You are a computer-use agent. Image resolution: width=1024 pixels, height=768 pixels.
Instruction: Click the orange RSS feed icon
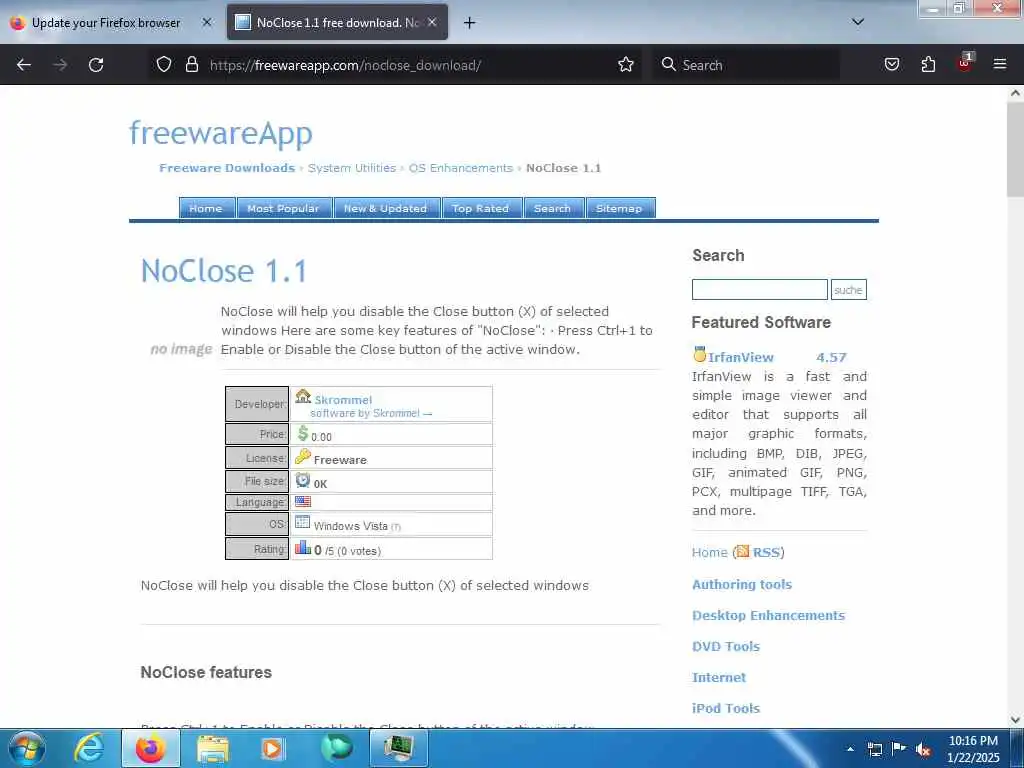coord(743,552)
